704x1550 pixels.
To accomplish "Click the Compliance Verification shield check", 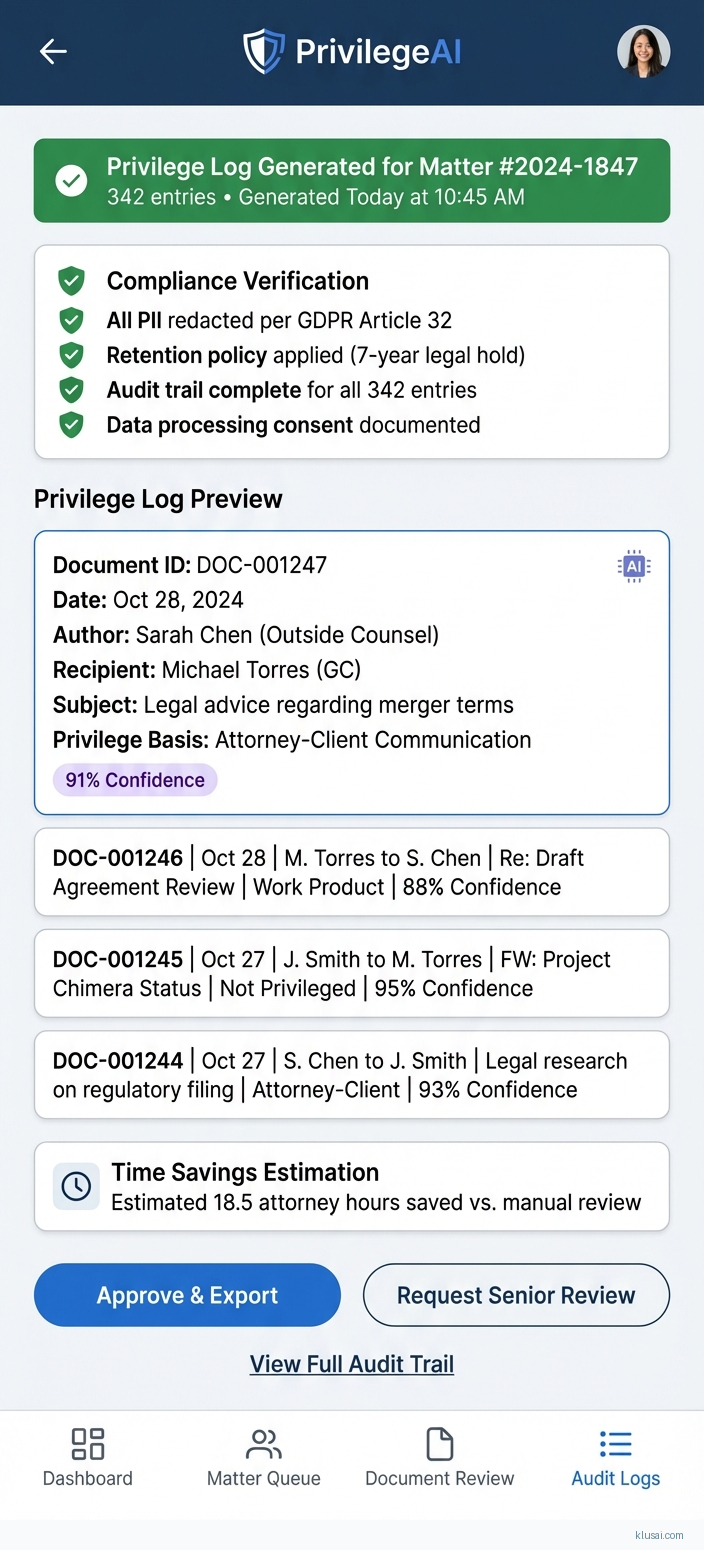I will [x=71, y=281].
